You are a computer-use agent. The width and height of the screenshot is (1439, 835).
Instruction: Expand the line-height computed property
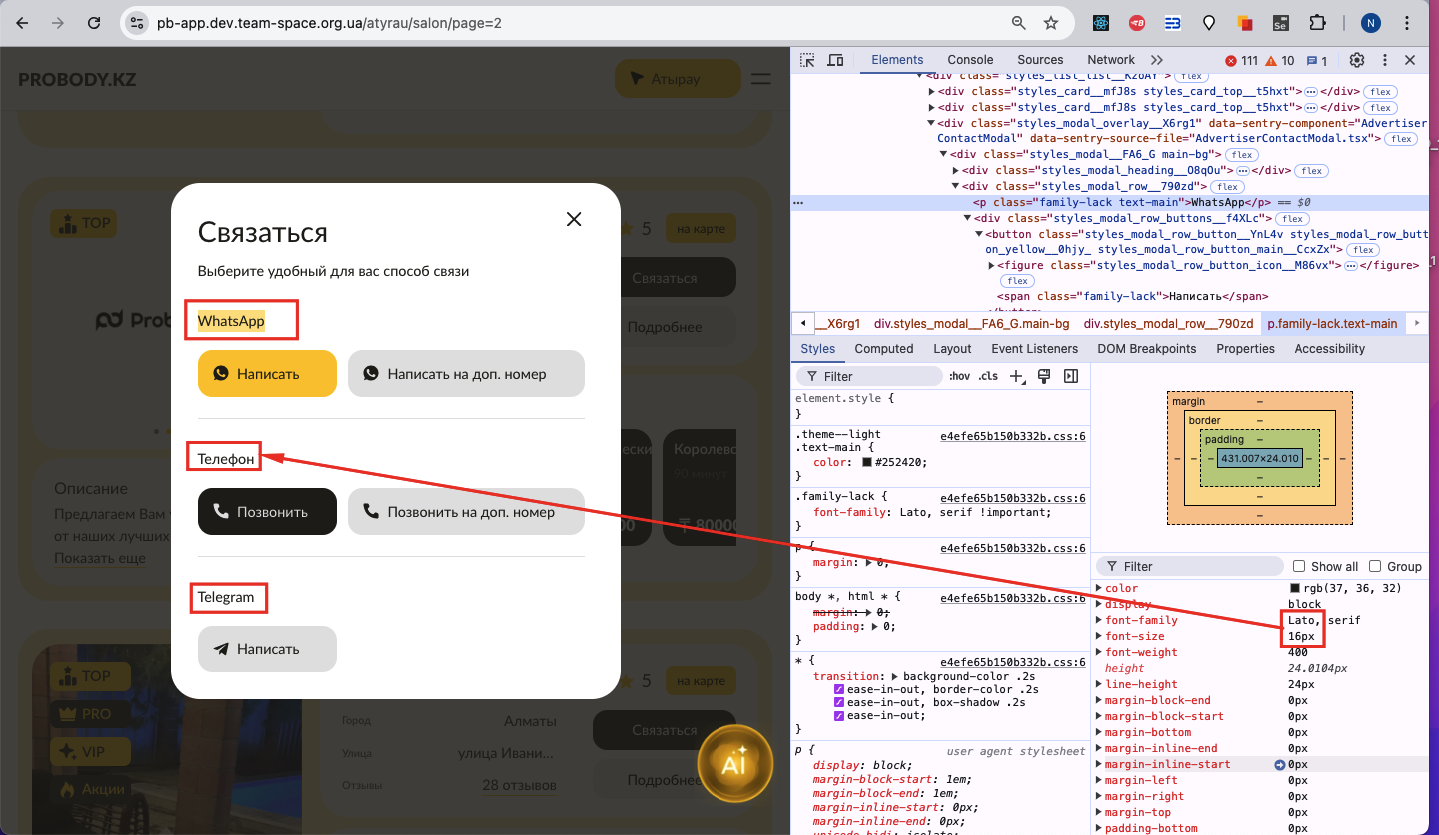pos(1099,685)
